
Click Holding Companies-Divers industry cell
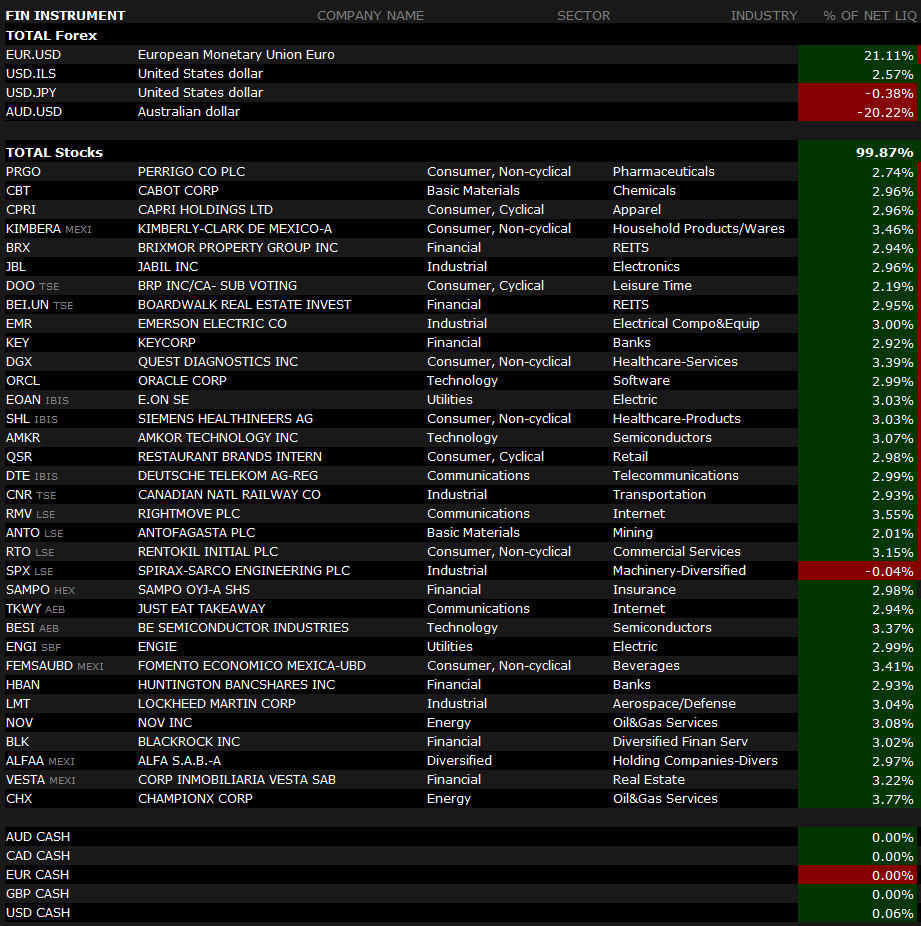pos(695,761)
